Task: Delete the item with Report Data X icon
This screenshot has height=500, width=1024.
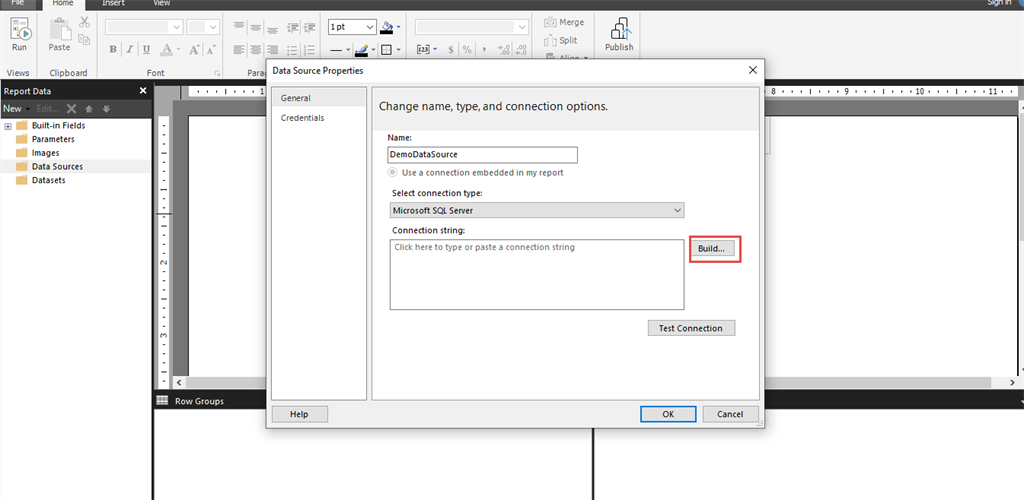Action: pos(72,109)
